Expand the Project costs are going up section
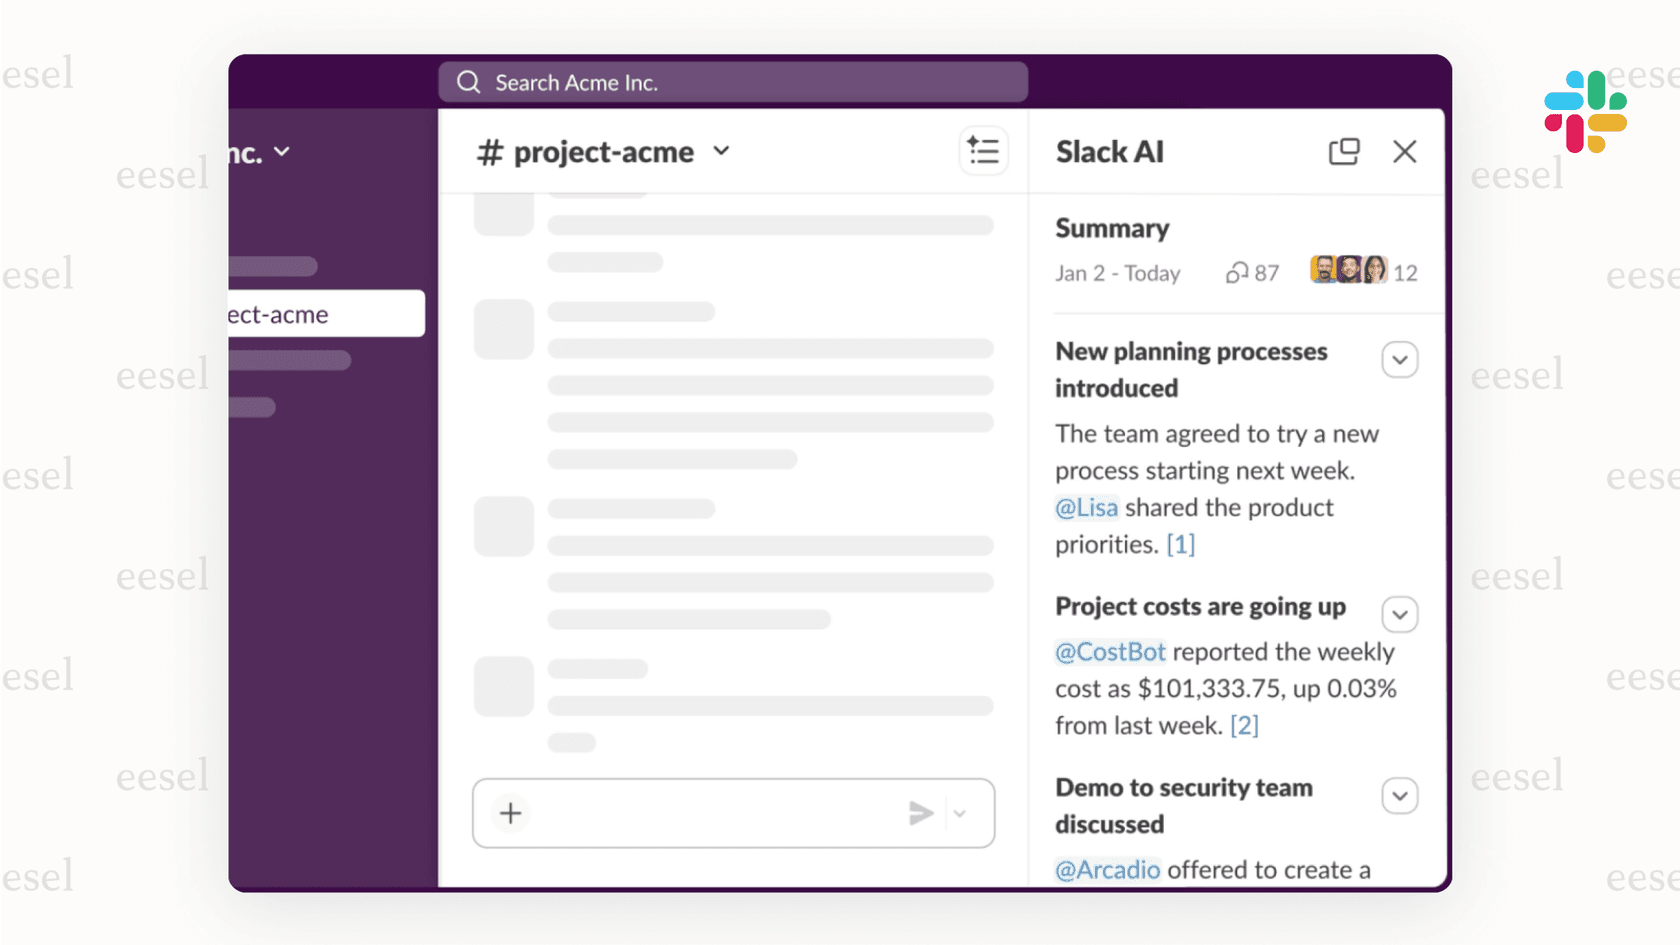This screenshot has width=1680, height=945. pos(1399,614)
